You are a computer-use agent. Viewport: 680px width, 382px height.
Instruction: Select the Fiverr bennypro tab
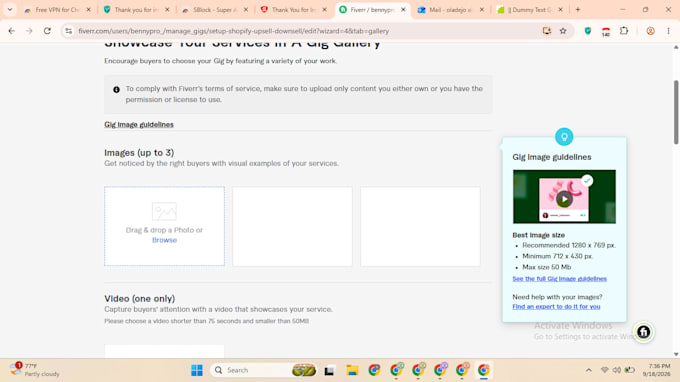pyautogui.click(x=372, y=10)
